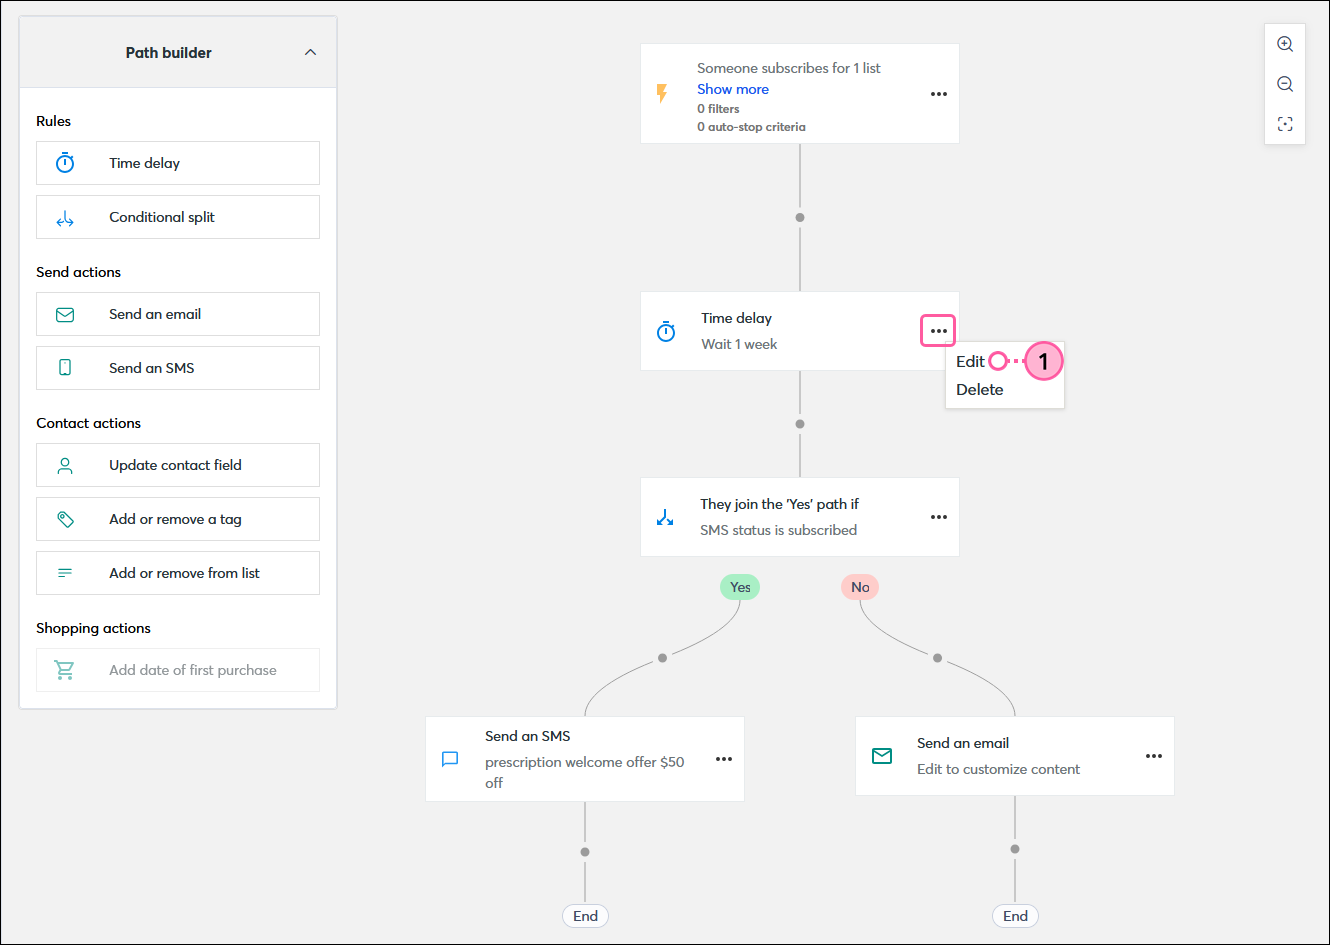Click the Send an SMS phone icon
The height and width of the screenshot is (945, 1330).
point(64,367)
